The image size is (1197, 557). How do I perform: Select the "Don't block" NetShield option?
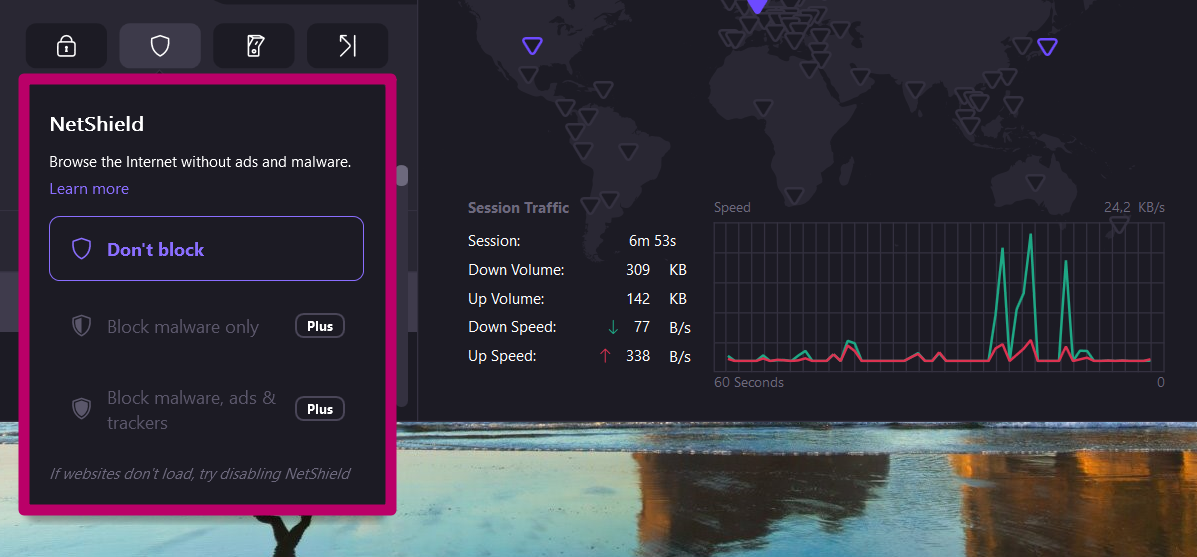click(206, 249)
